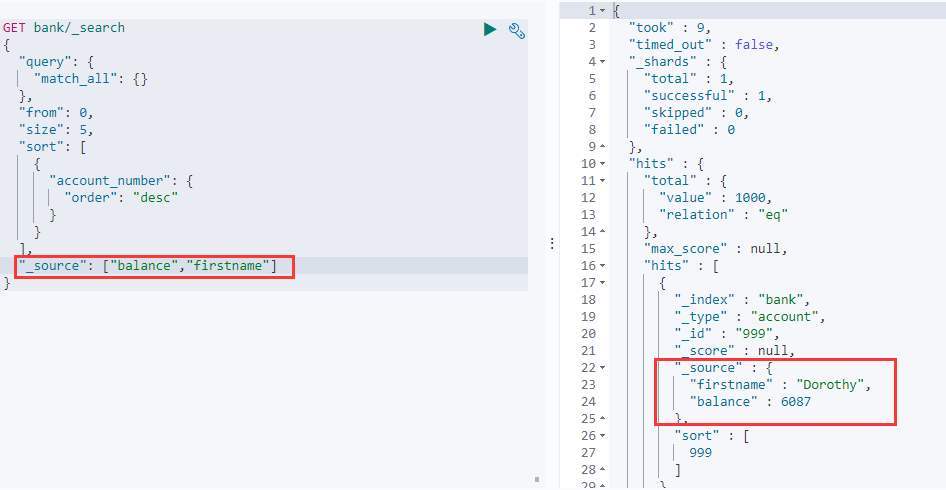
Task: Fold the "total" object at line 11
Action: point(602,180)
